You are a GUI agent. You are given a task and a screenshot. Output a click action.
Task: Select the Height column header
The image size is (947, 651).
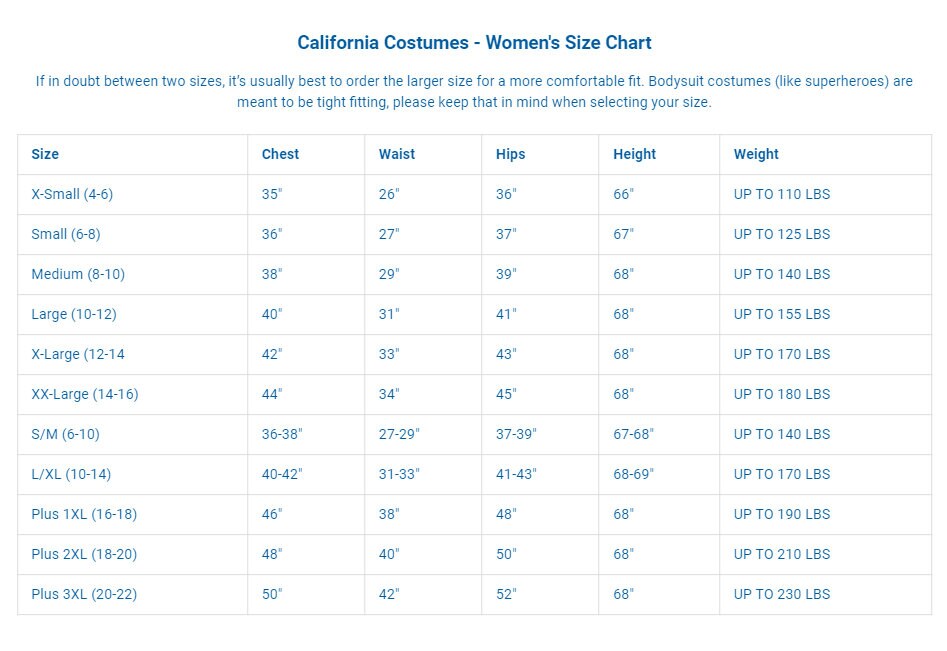[635, 154]
